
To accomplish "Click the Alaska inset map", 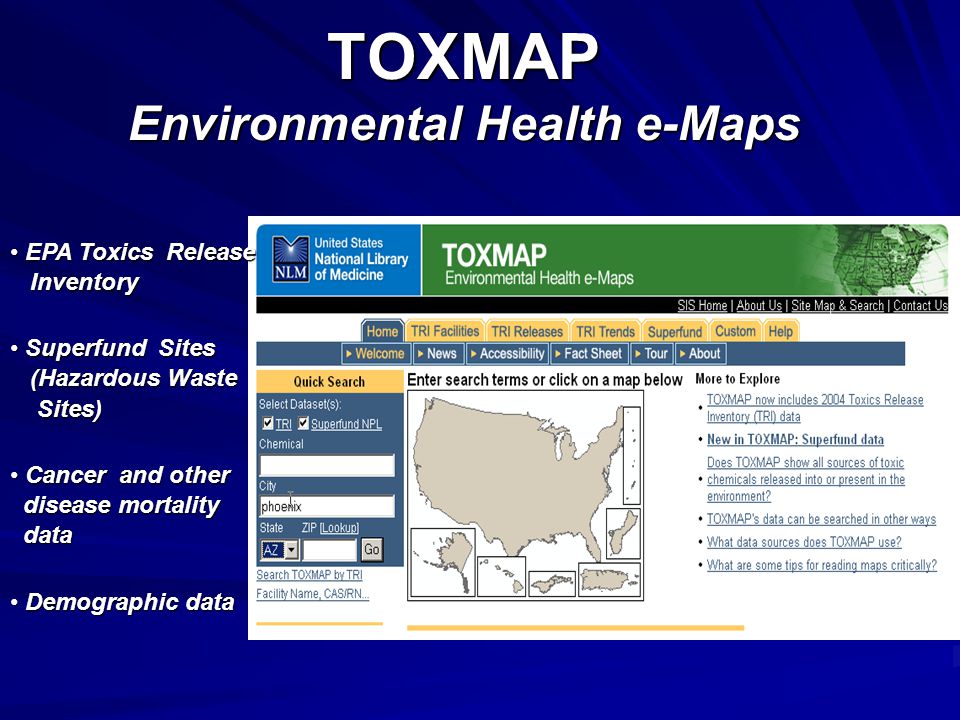I will pyautogui.click(x=443, y=562).
